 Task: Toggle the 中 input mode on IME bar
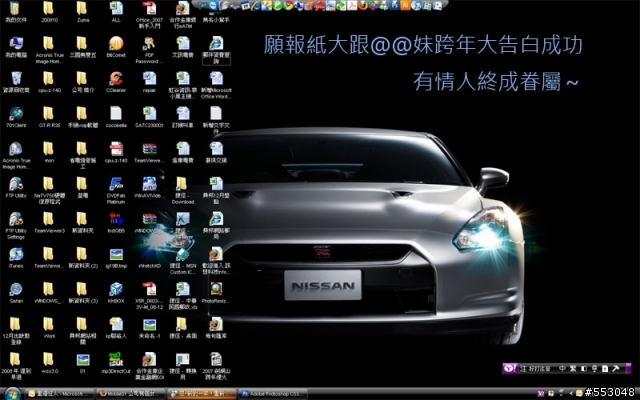[x=562, y=369]
